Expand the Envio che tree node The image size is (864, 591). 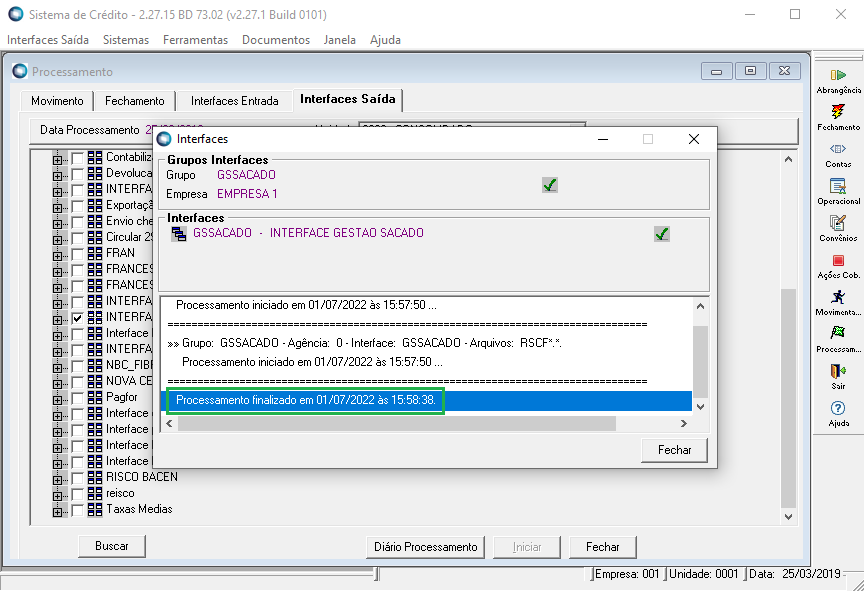(x=57, y=224)
